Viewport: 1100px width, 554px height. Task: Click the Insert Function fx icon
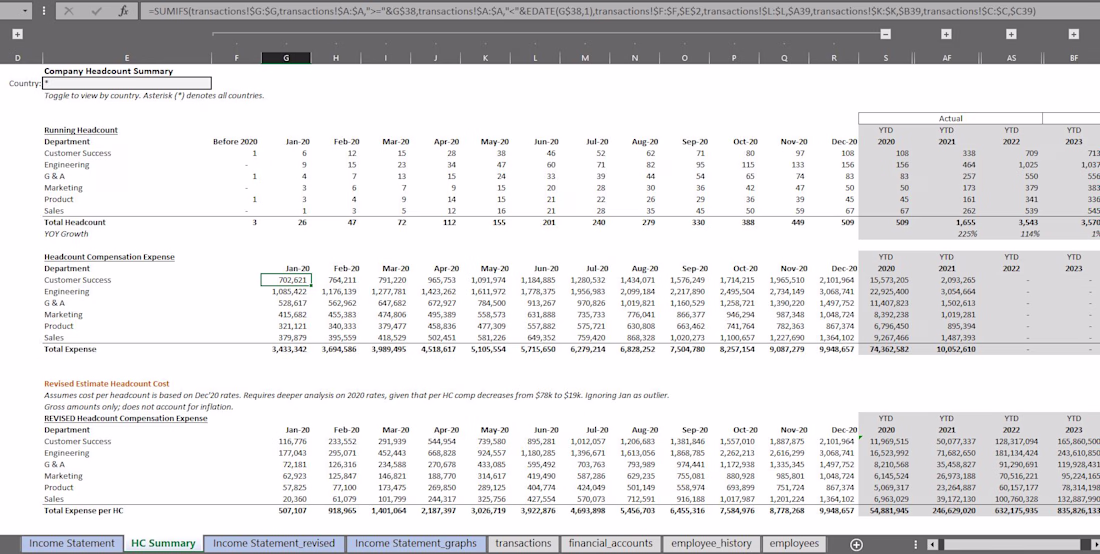click(x=122, y=11)
